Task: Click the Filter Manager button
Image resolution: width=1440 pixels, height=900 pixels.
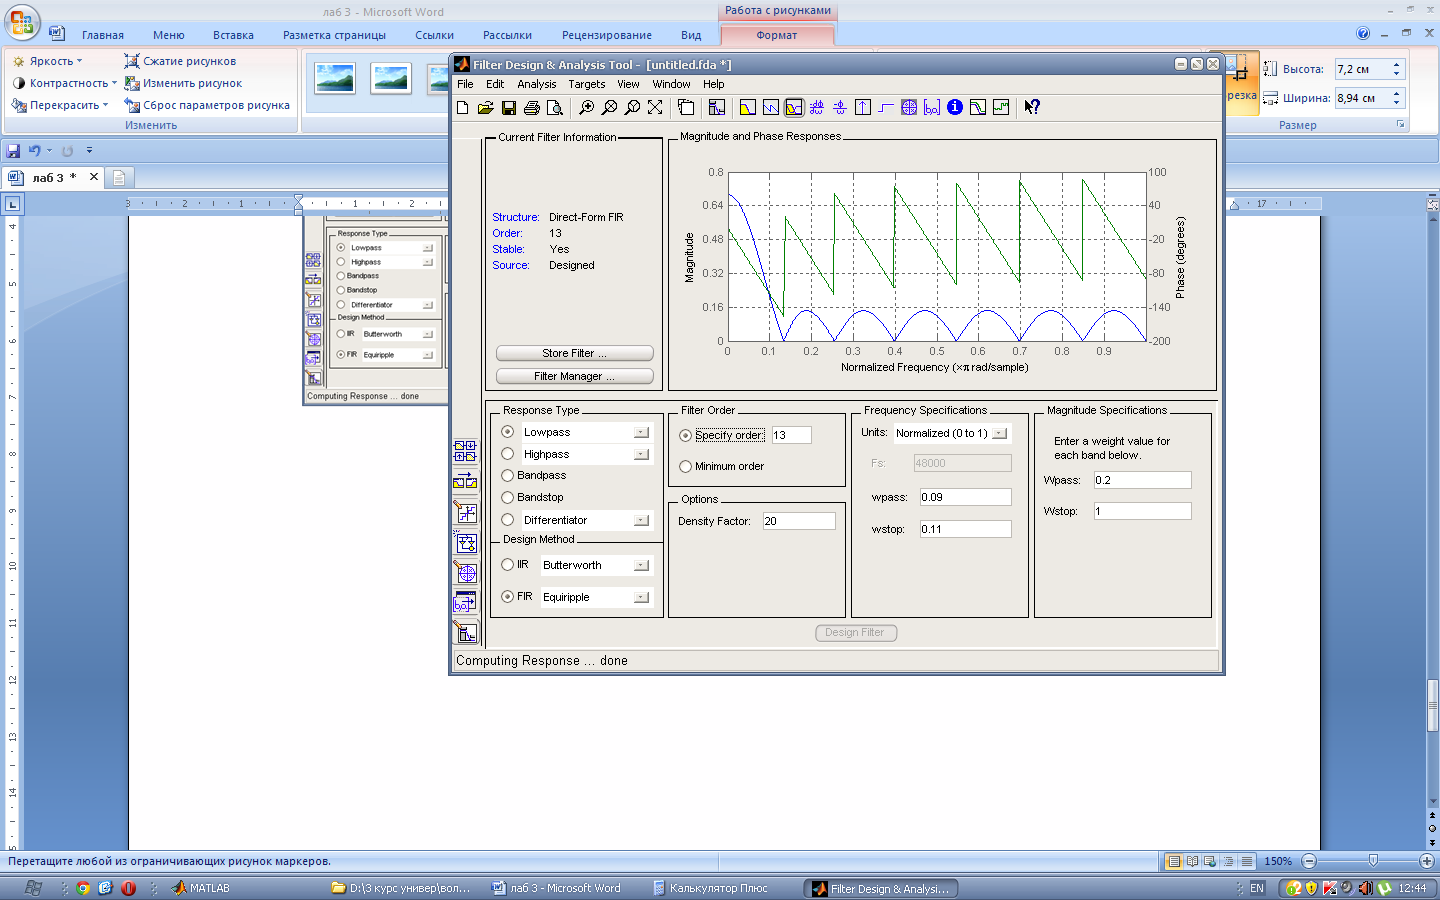Action: click(x=575, y=376)
